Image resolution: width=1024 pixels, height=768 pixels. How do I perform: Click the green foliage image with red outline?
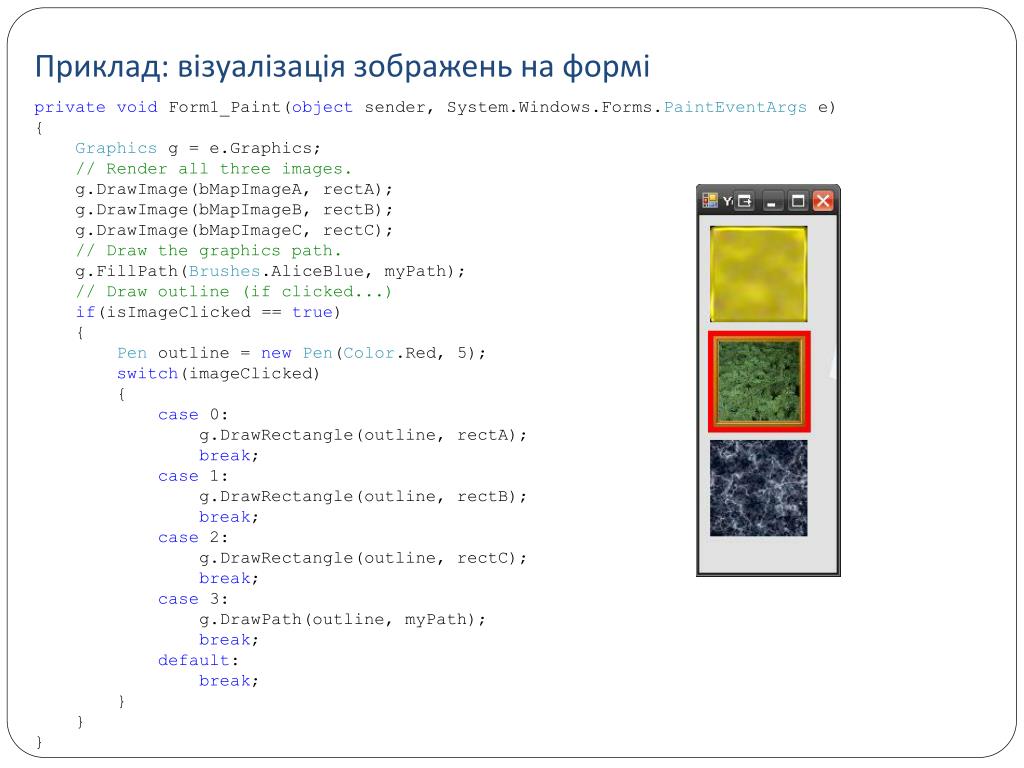click(759, 381)
